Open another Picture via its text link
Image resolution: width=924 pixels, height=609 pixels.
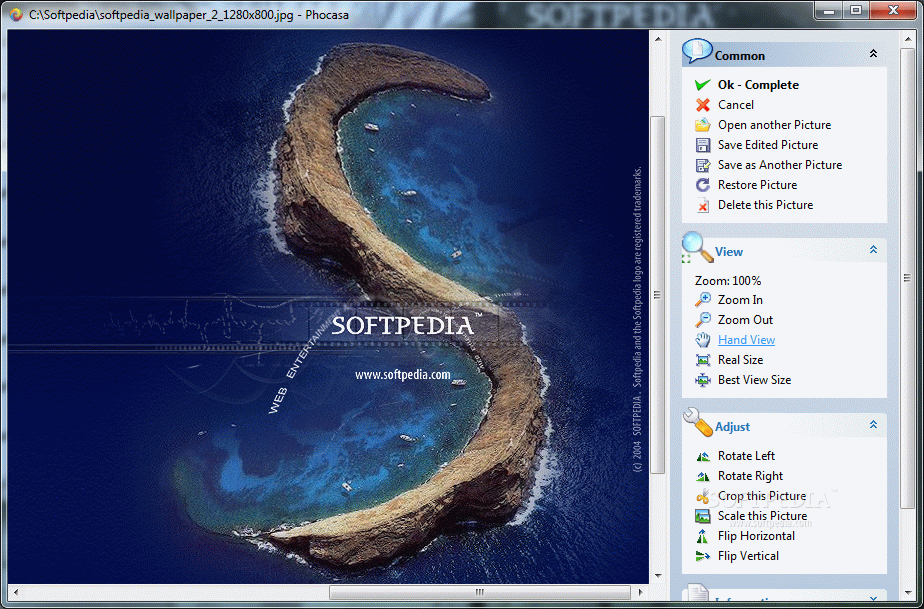pyautogui.click(x=774, y=125)
